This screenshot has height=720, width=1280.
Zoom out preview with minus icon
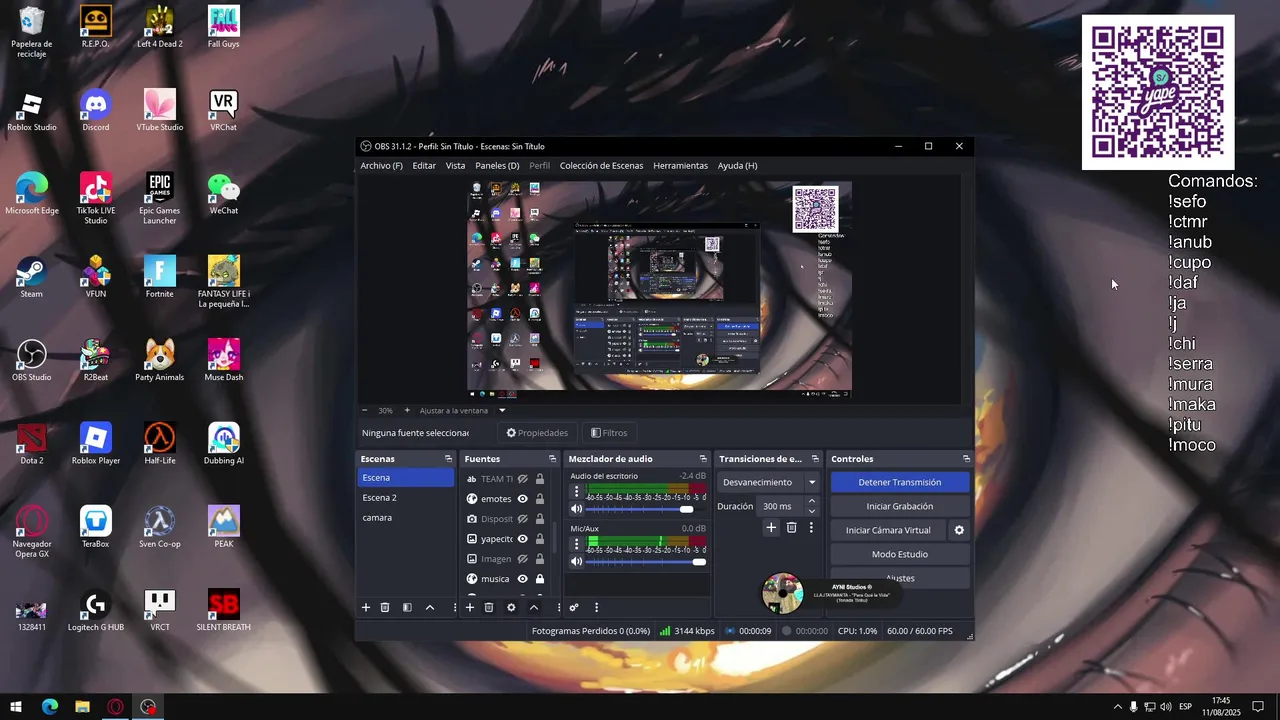click(x=365, y=410)
